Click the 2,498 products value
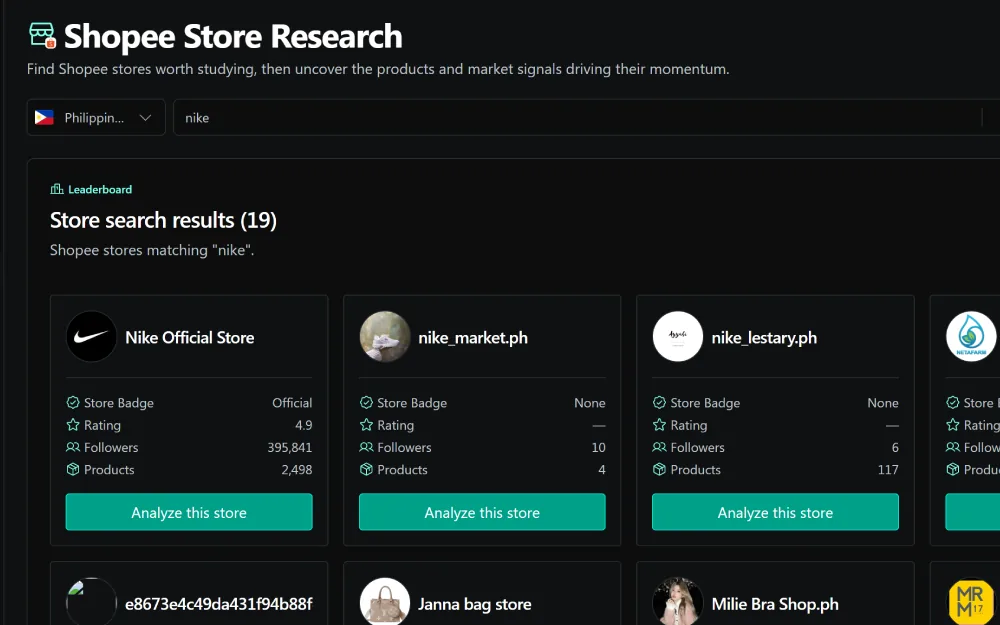The height and width of the screenshot is (625, 1000). click(x=297, y=470)
